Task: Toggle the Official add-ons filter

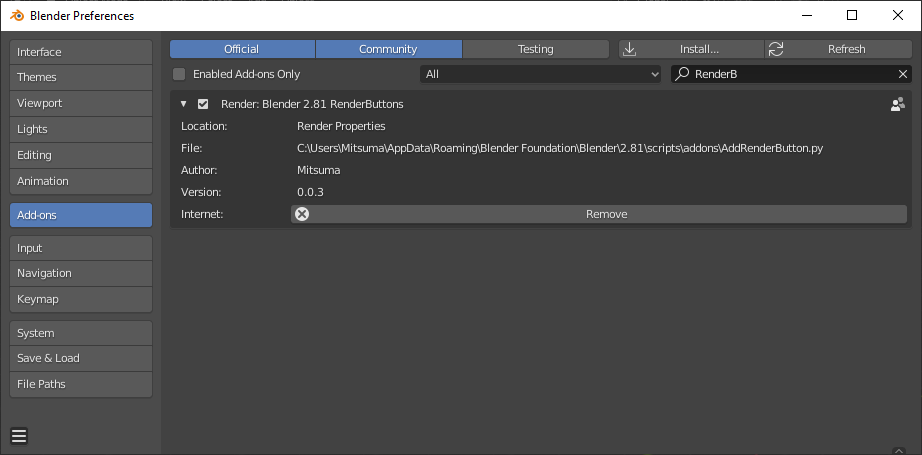Action: (x=242, y=49)
